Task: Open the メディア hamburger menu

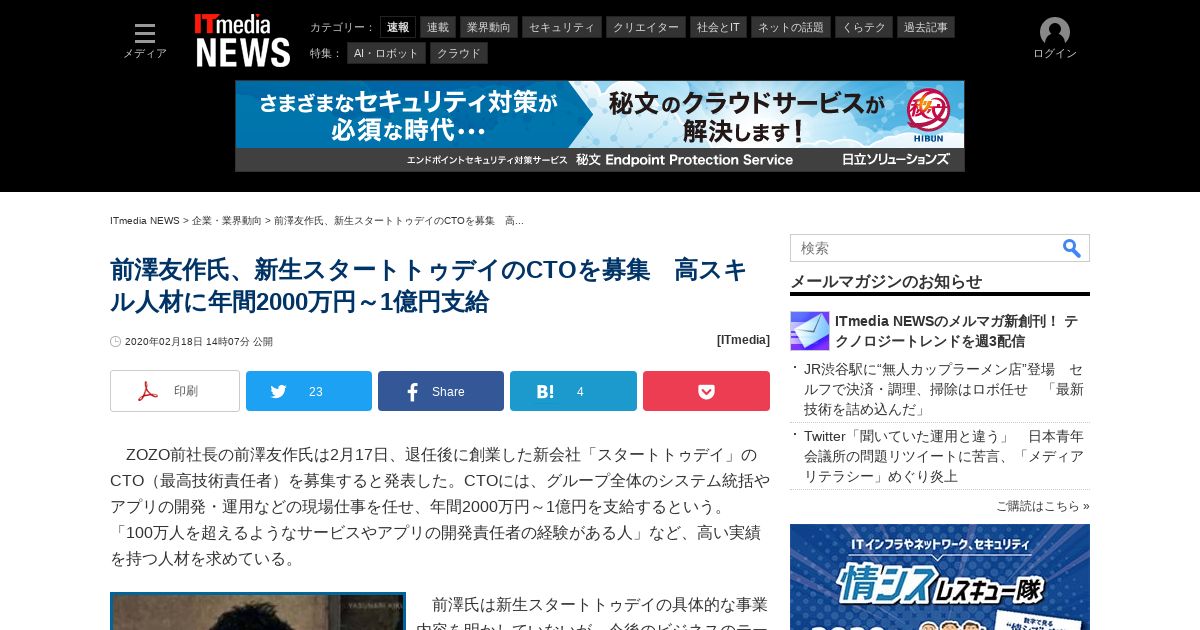Action: pos(145,41)
